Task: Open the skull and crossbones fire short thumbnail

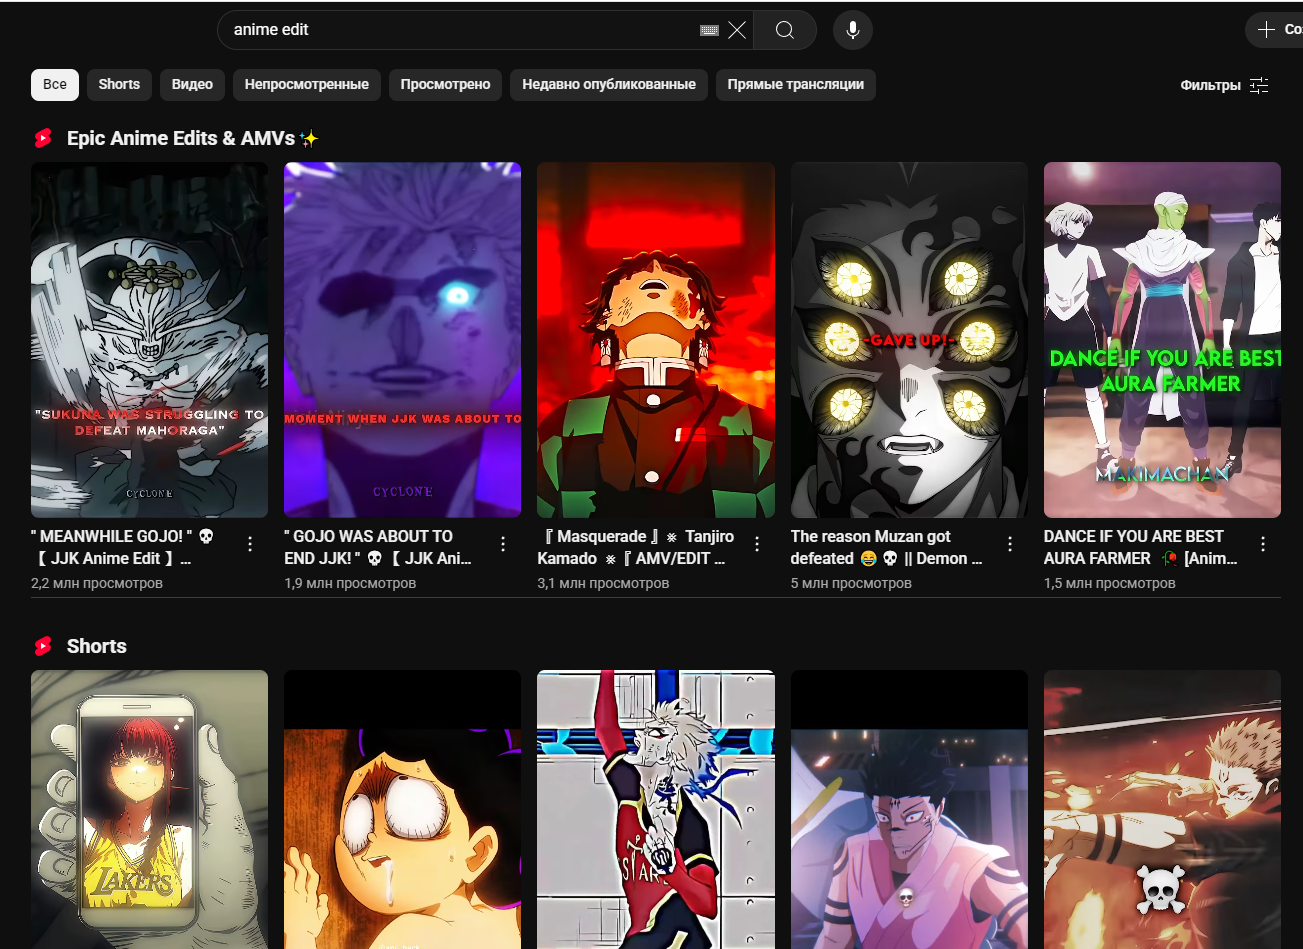Action: pos(1162,809)
